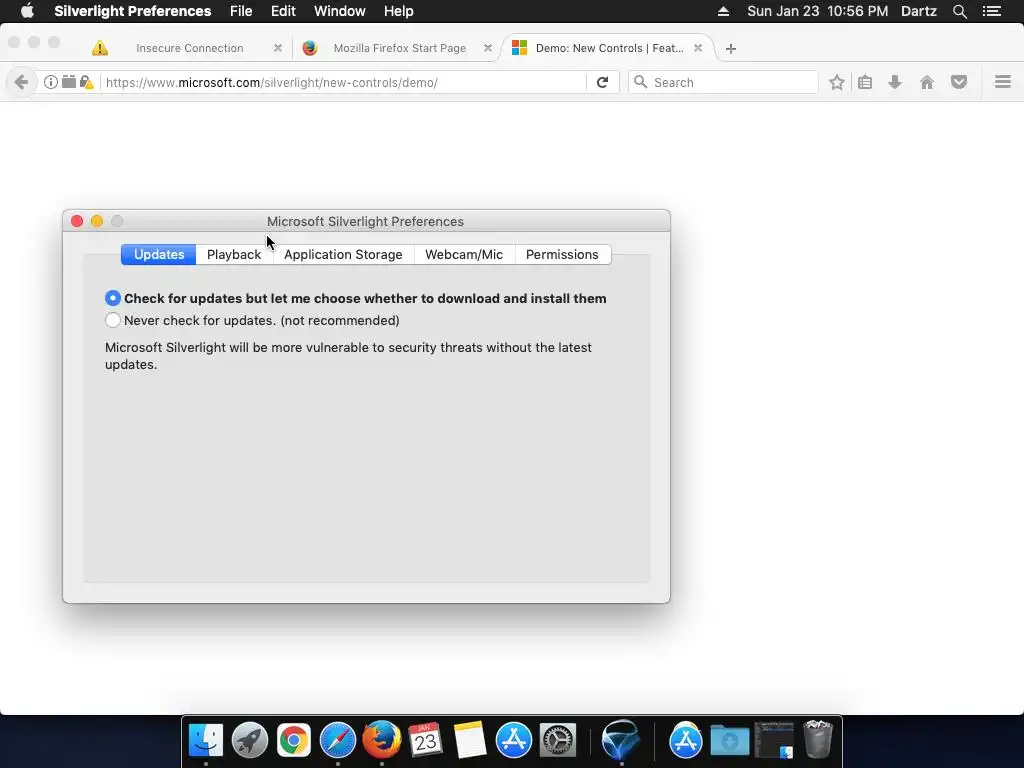Open the Apple menu
This screenshot has height=768, width=1024.
[27, 11]
